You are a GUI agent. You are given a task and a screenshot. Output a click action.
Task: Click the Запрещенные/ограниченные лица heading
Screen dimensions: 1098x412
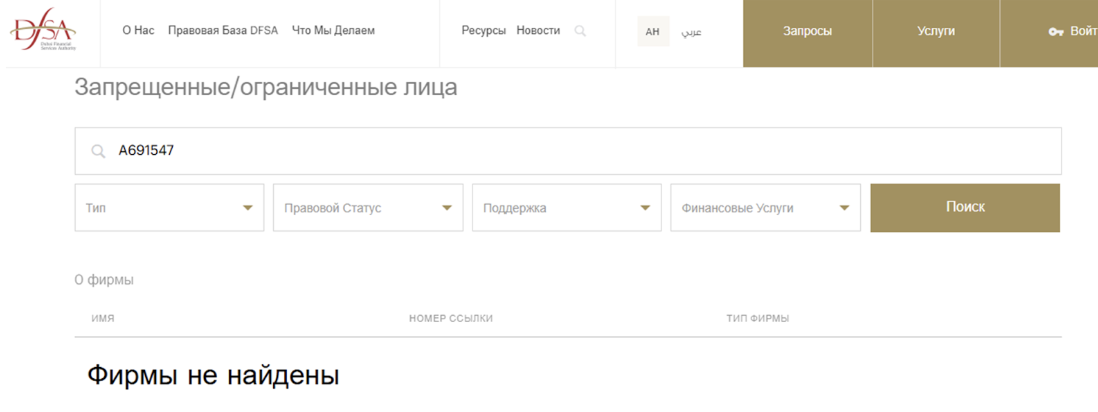point(266,88)
